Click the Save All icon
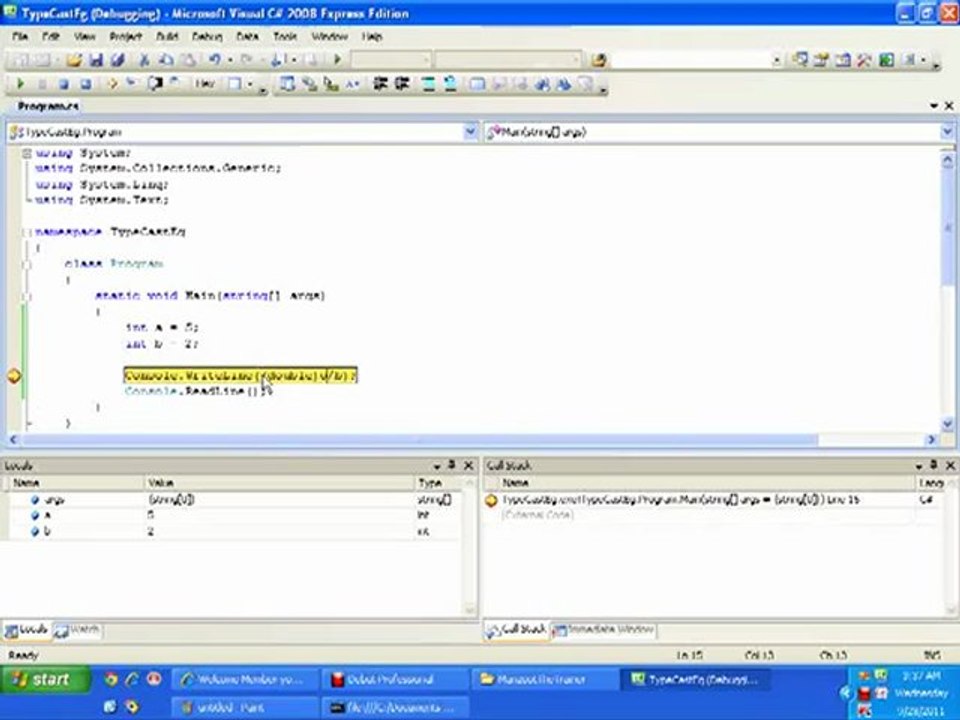The height and width of the screenshot is (720, 960). pos(118,60)
